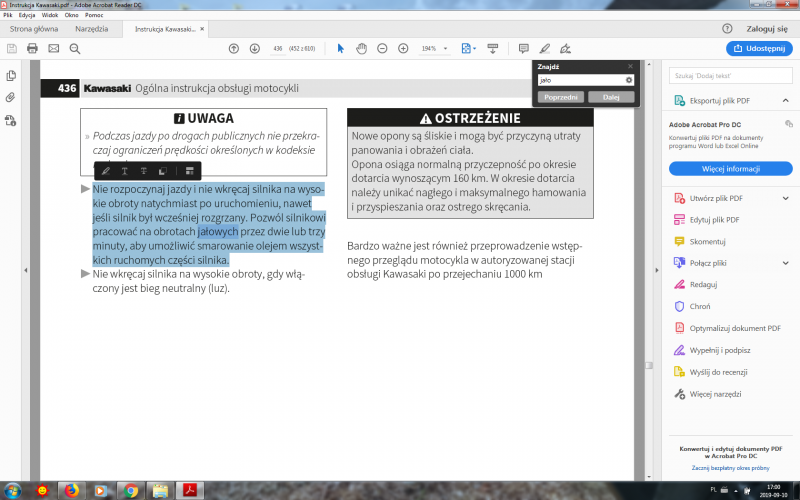Click the tools search field
Image resolution: width=800 pixels, height=500 pixels.
click(x=731, y=76)
